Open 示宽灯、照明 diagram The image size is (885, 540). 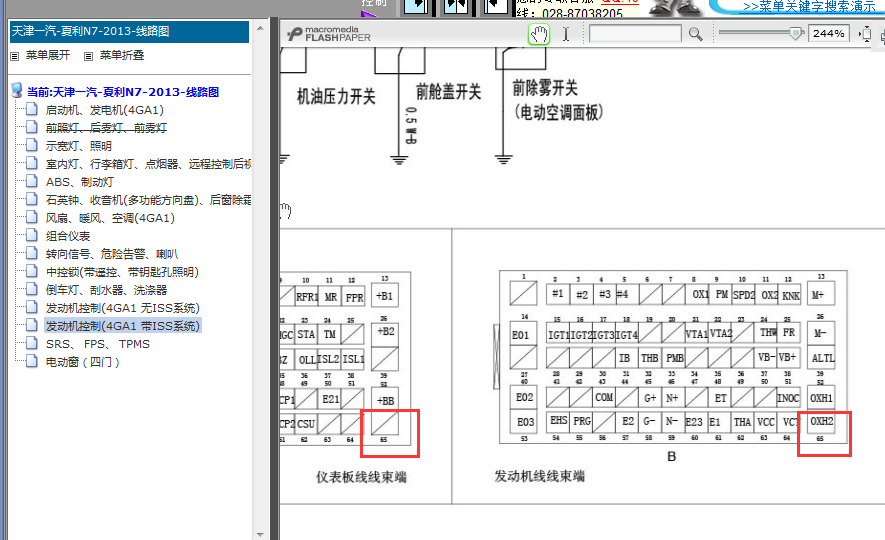click(x=78, y=146)
